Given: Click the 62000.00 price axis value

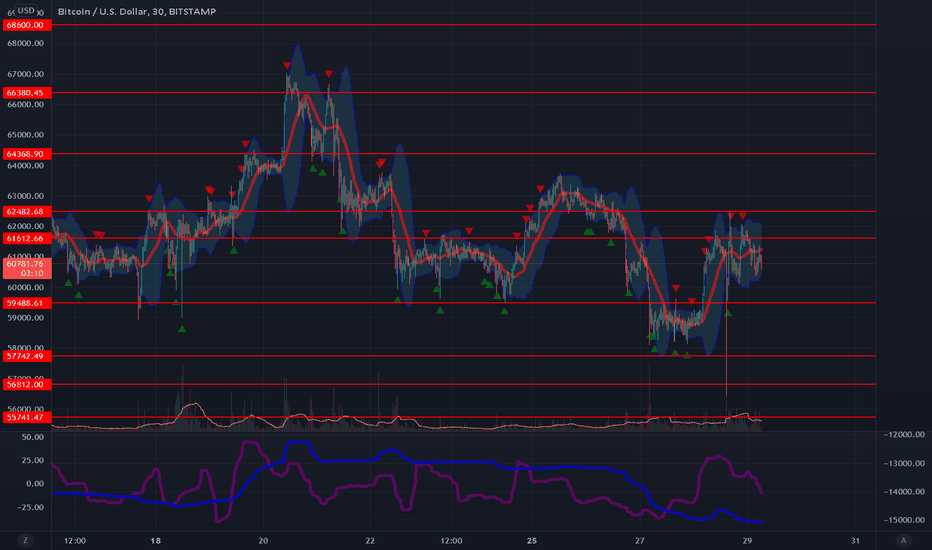Looking at the screenshot, I should click(26, 227).
